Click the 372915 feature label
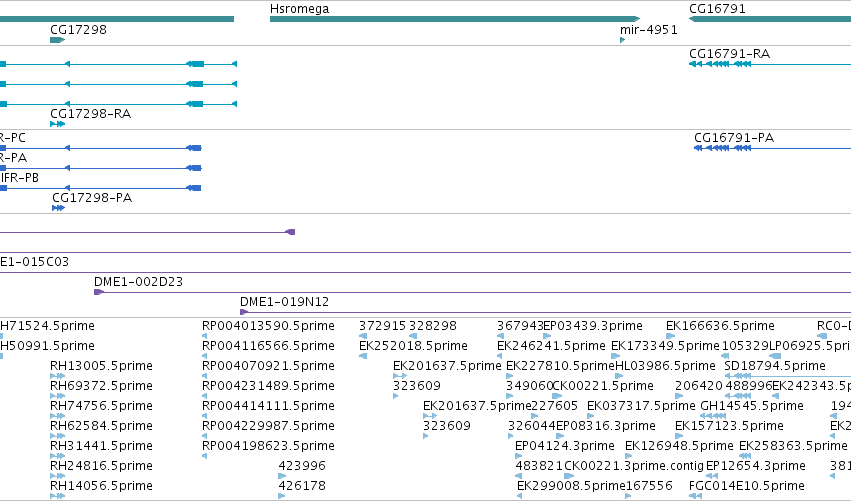Screen dimensions: 851x501 [382, 326]
